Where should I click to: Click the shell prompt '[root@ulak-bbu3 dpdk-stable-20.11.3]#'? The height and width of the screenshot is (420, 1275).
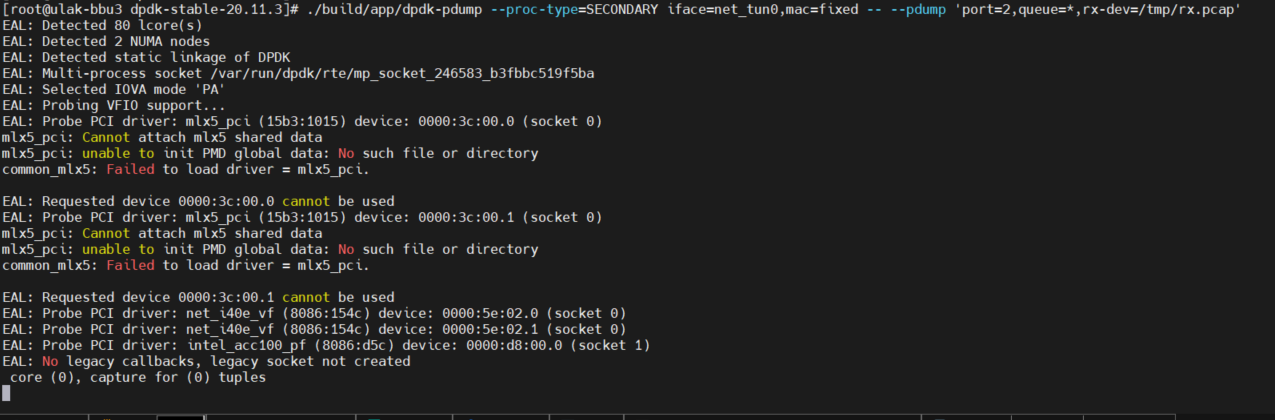[x=150, y=9]
